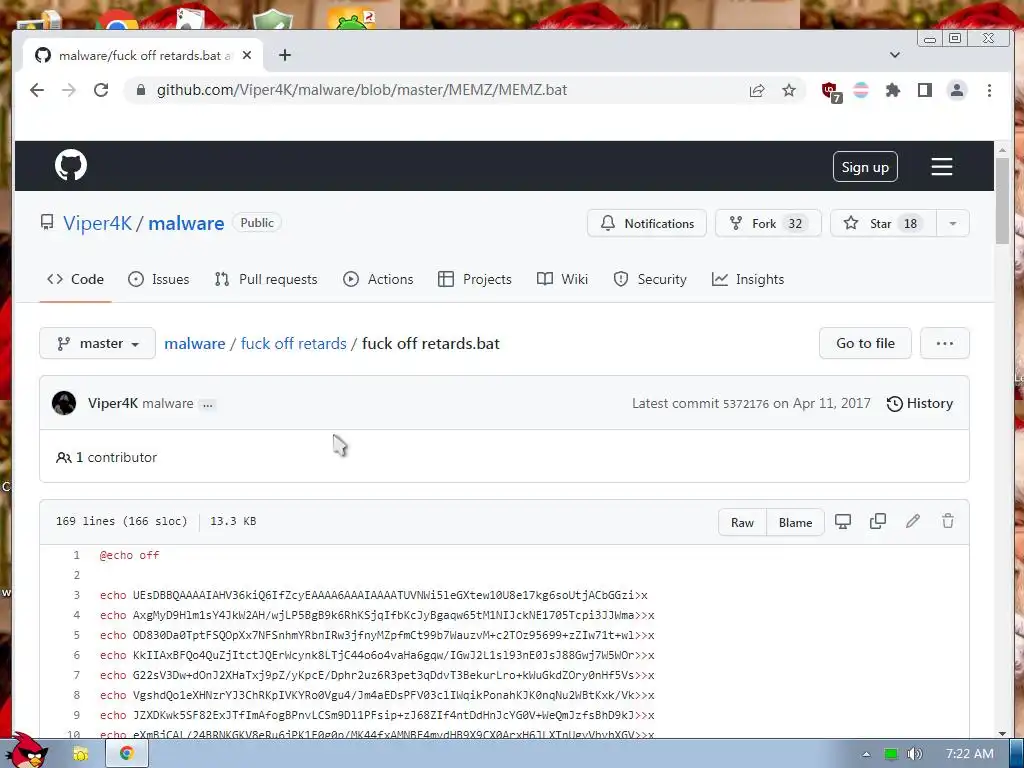Click the Notifications button
Viewport: 1024px width, 768px height.
647,223
